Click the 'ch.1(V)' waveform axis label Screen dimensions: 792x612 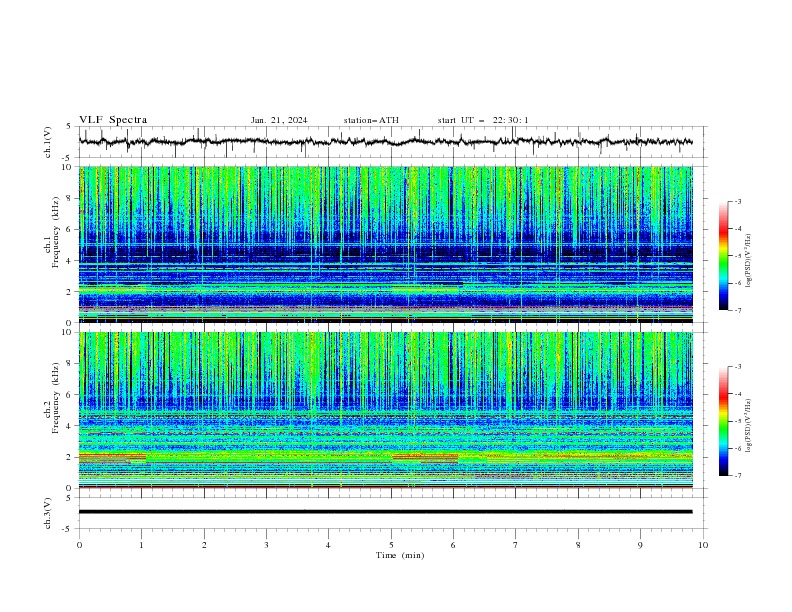tap(48, 142)
